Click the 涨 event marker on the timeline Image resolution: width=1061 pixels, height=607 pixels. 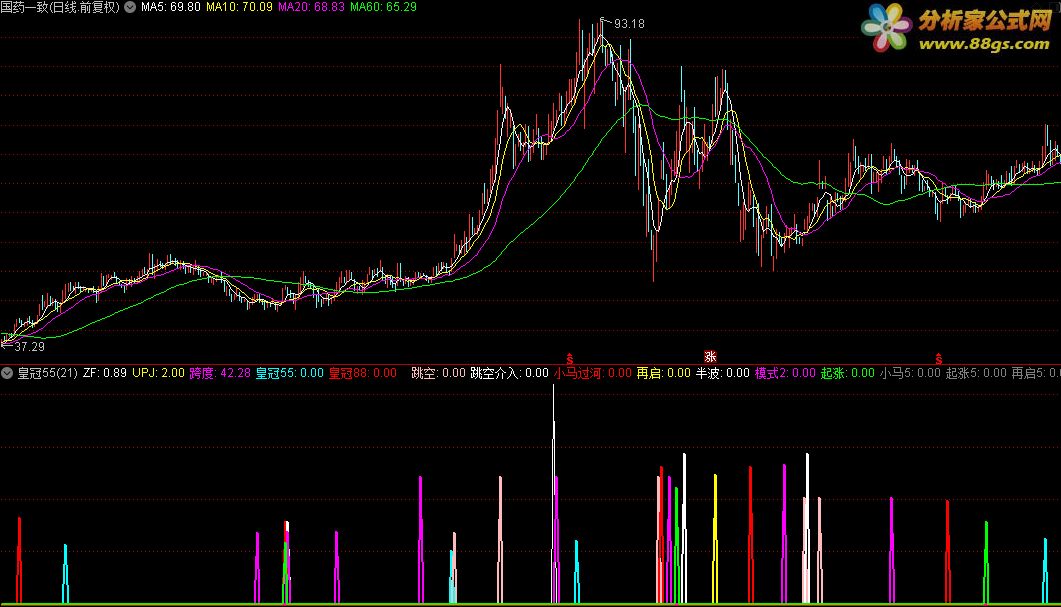tap(710, 357)
